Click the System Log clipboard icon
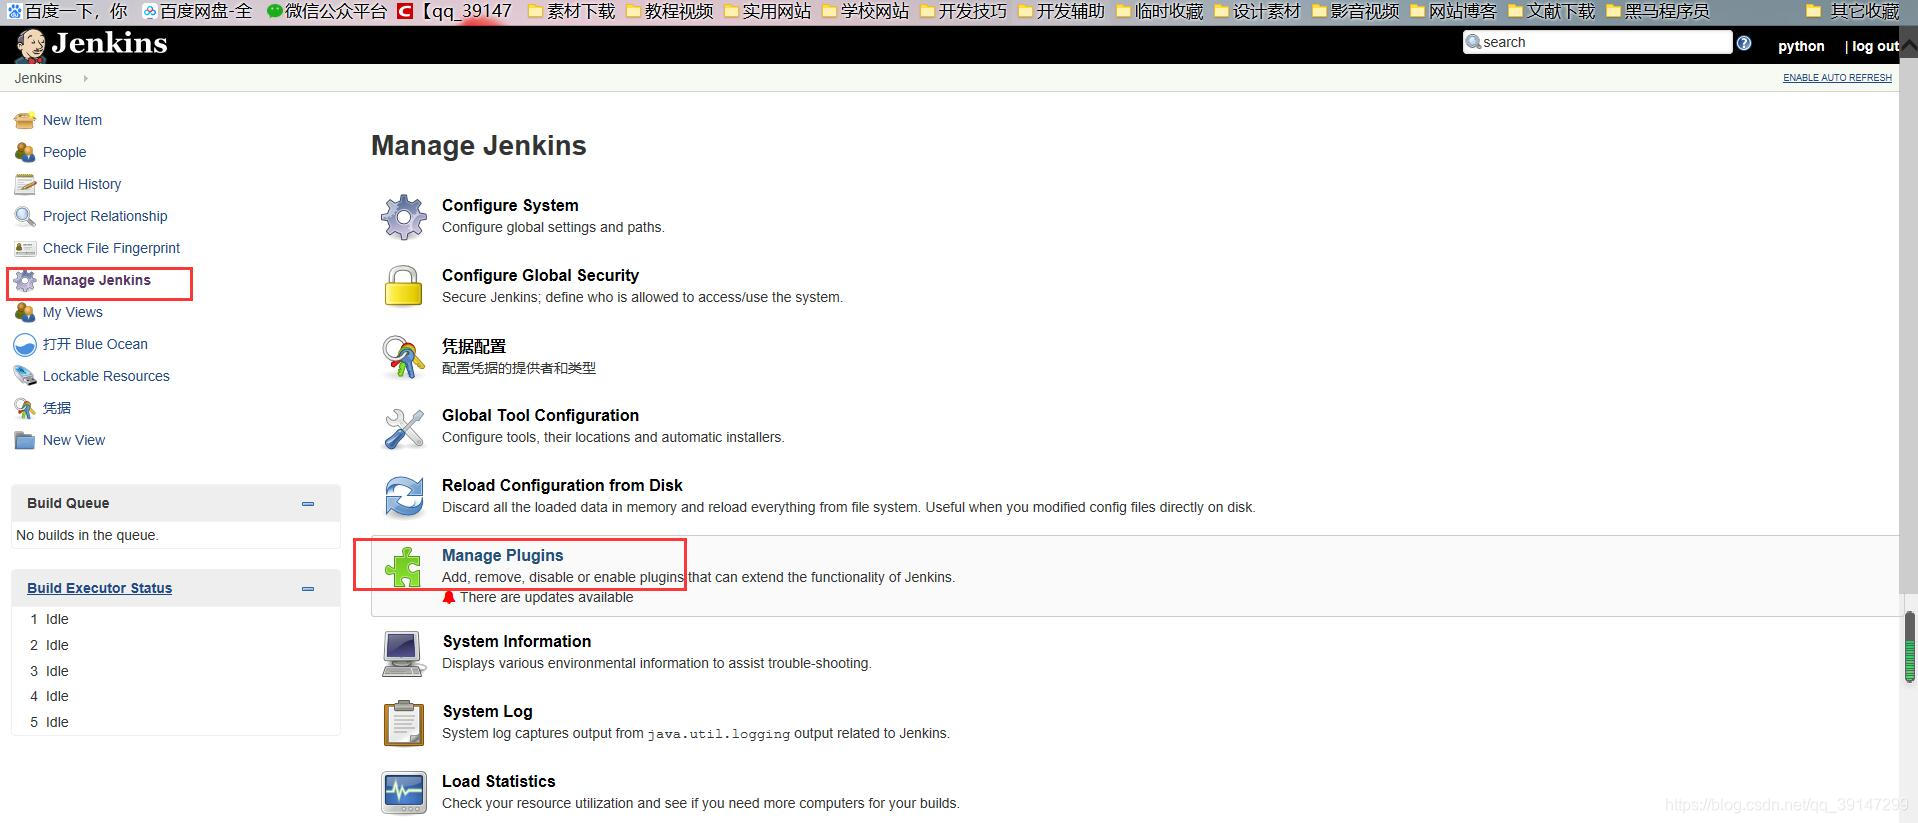Image resolution: width=1918 pixels, height=823 pixels. pos(404,723)
